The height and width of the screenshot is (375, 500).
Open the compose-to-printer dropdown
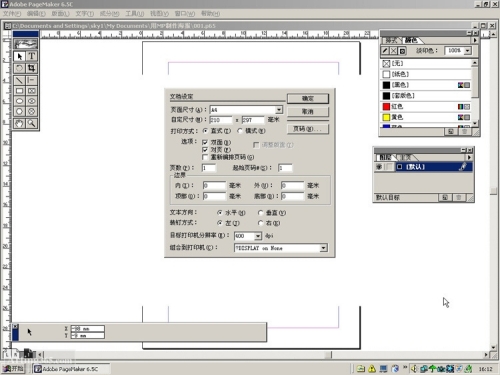tap(323, 248)
